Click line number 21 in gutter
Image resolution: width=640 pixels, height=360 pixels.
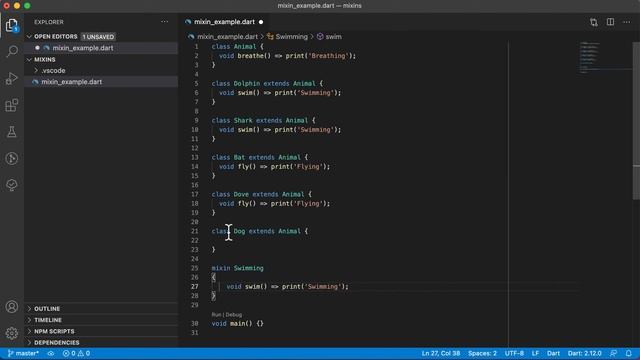[x=195, y=231]
